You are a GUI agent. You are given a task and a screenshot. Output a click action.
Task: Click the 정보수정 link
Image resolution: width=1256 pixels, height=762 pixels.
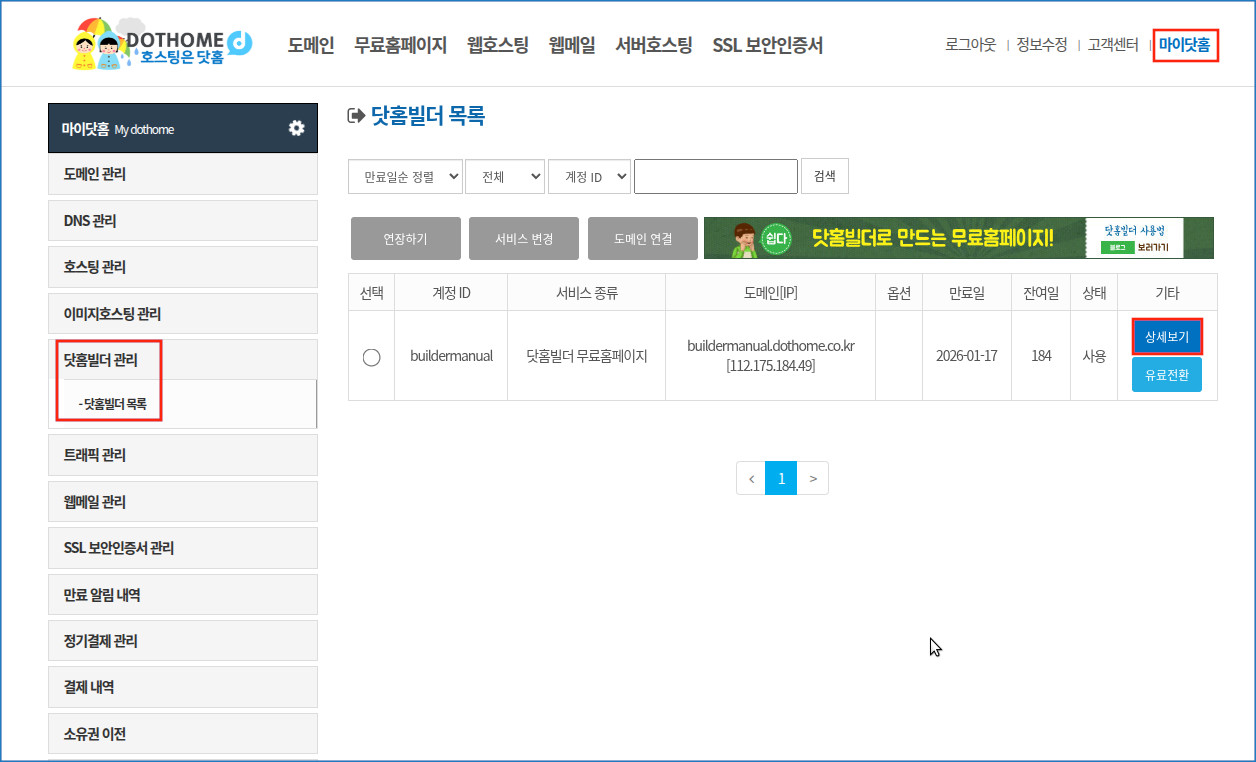click(1042, 45)
